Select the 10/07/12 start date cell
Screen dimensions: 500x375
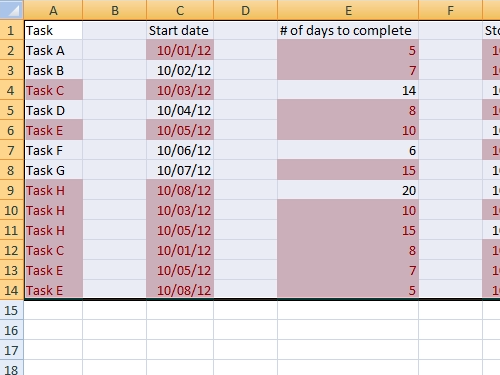click(180, 170)
